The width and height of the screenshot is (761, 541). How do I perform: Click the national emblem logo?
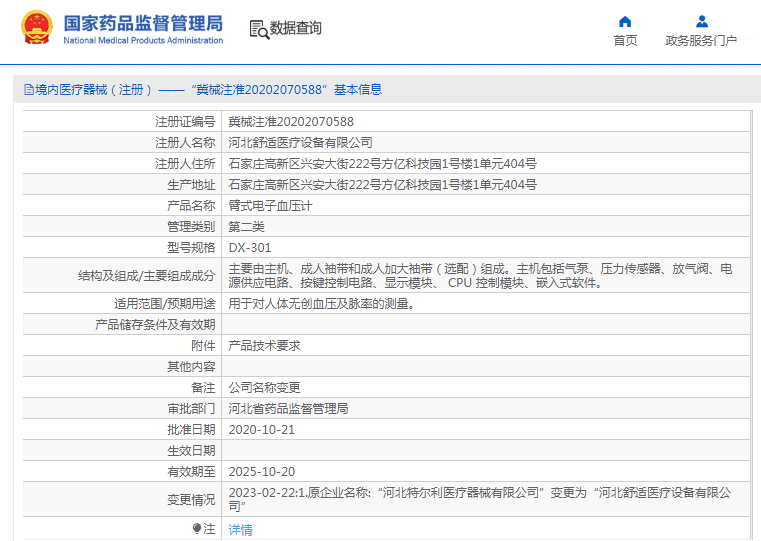(36, 28)
